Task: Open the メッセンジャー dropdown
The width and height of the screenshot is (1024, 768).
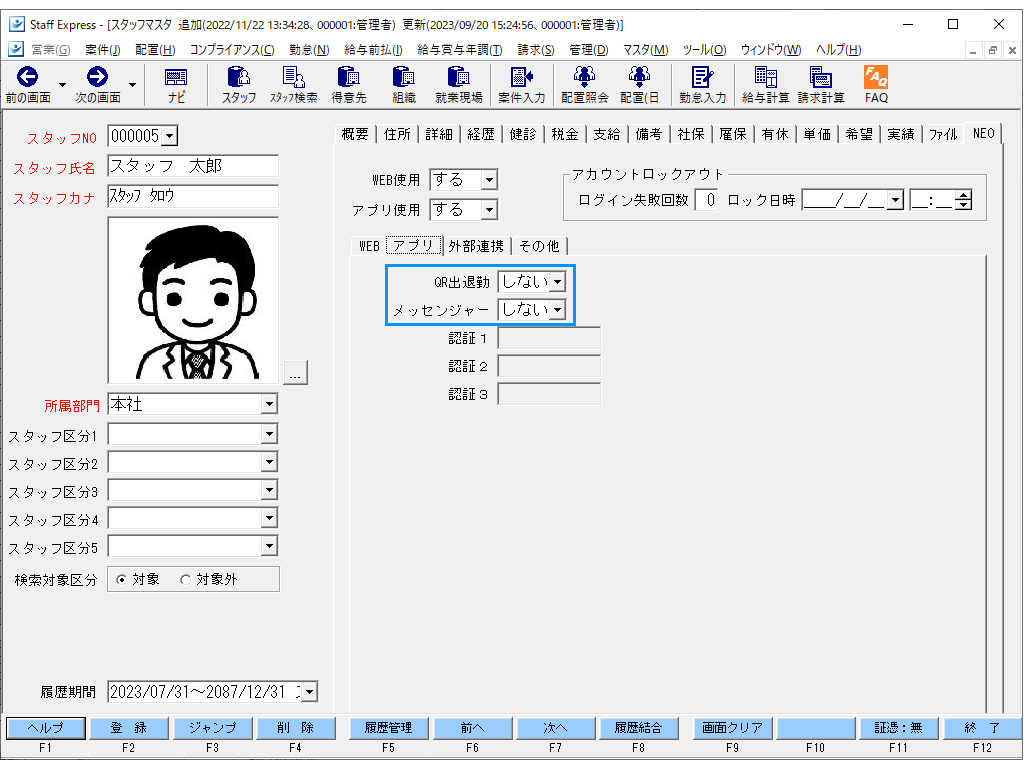Action: point(557,310)
